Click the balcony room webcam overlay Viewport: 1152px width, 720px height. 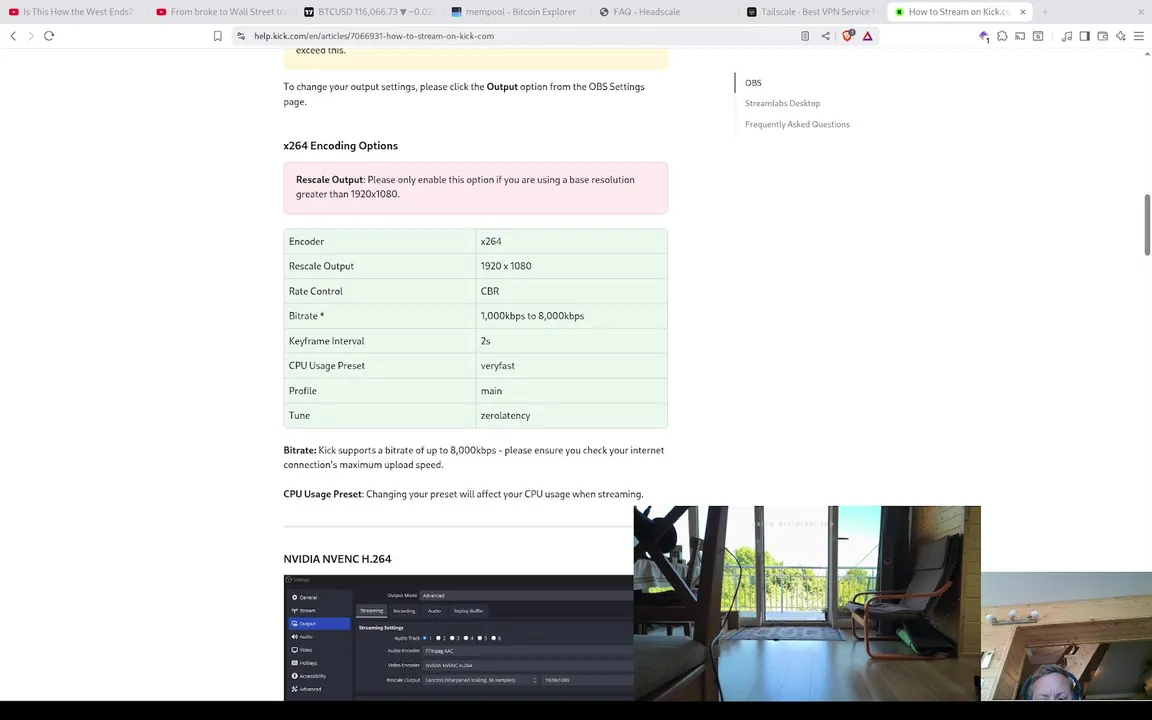click(807, 603)
